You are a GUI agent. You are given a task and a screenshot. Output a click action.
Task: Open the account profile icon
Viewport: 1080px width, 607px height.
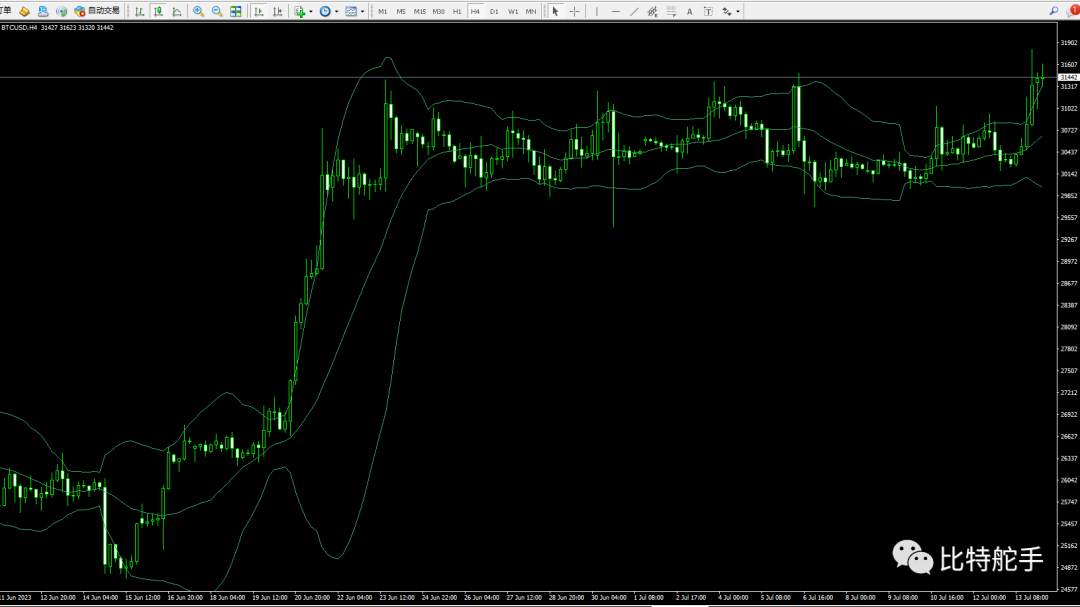[43, 11]
